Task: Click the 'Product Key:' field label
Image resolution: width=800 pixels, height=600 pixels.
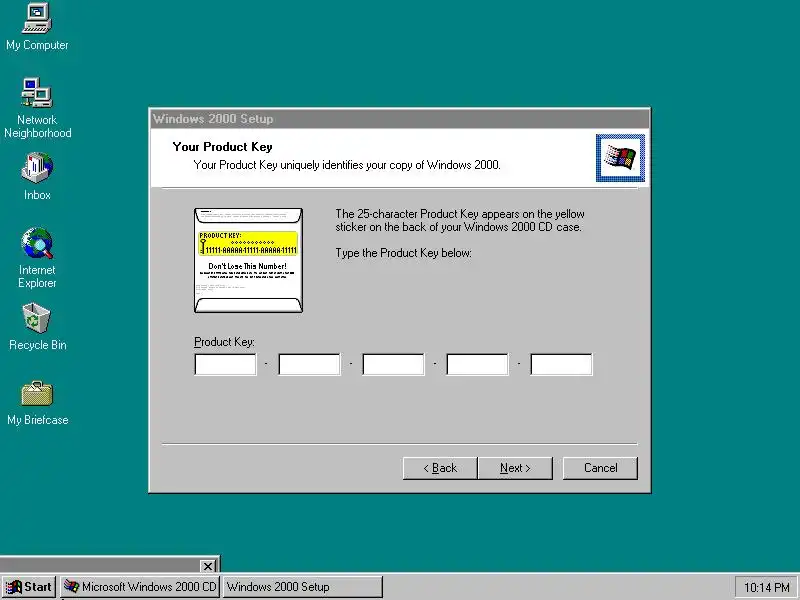Action: (x=224, y=342)
